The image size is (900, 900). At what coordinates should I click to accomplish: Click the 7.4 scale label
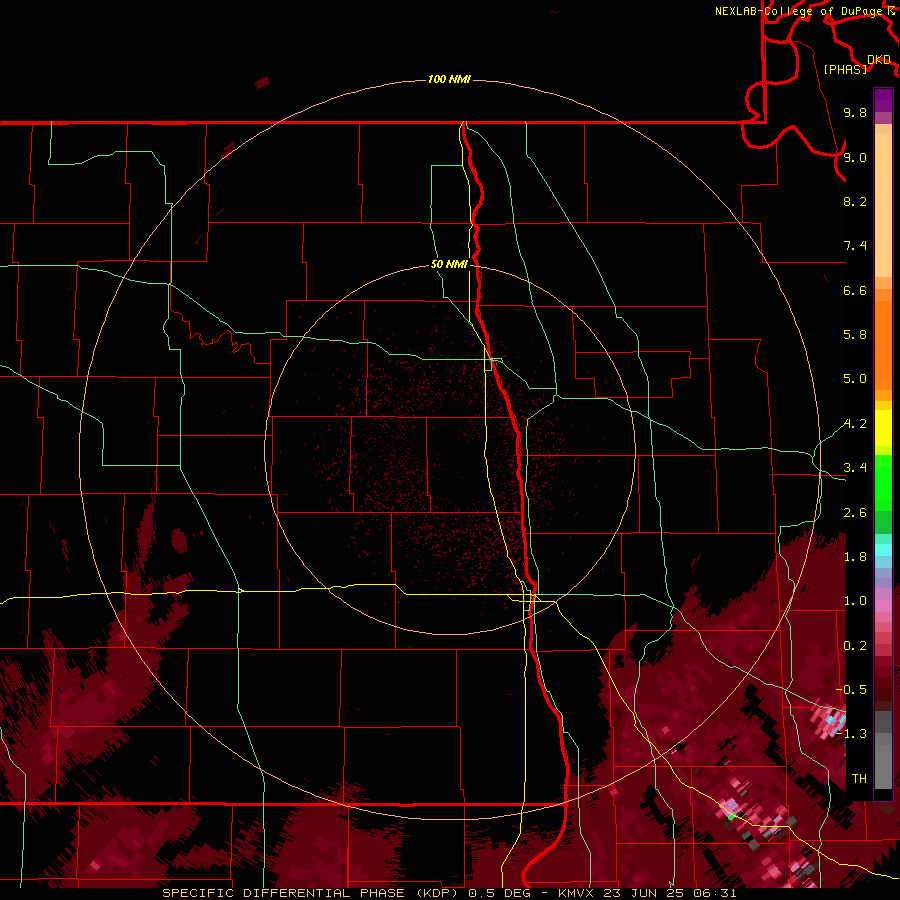[x=855, y=246]
